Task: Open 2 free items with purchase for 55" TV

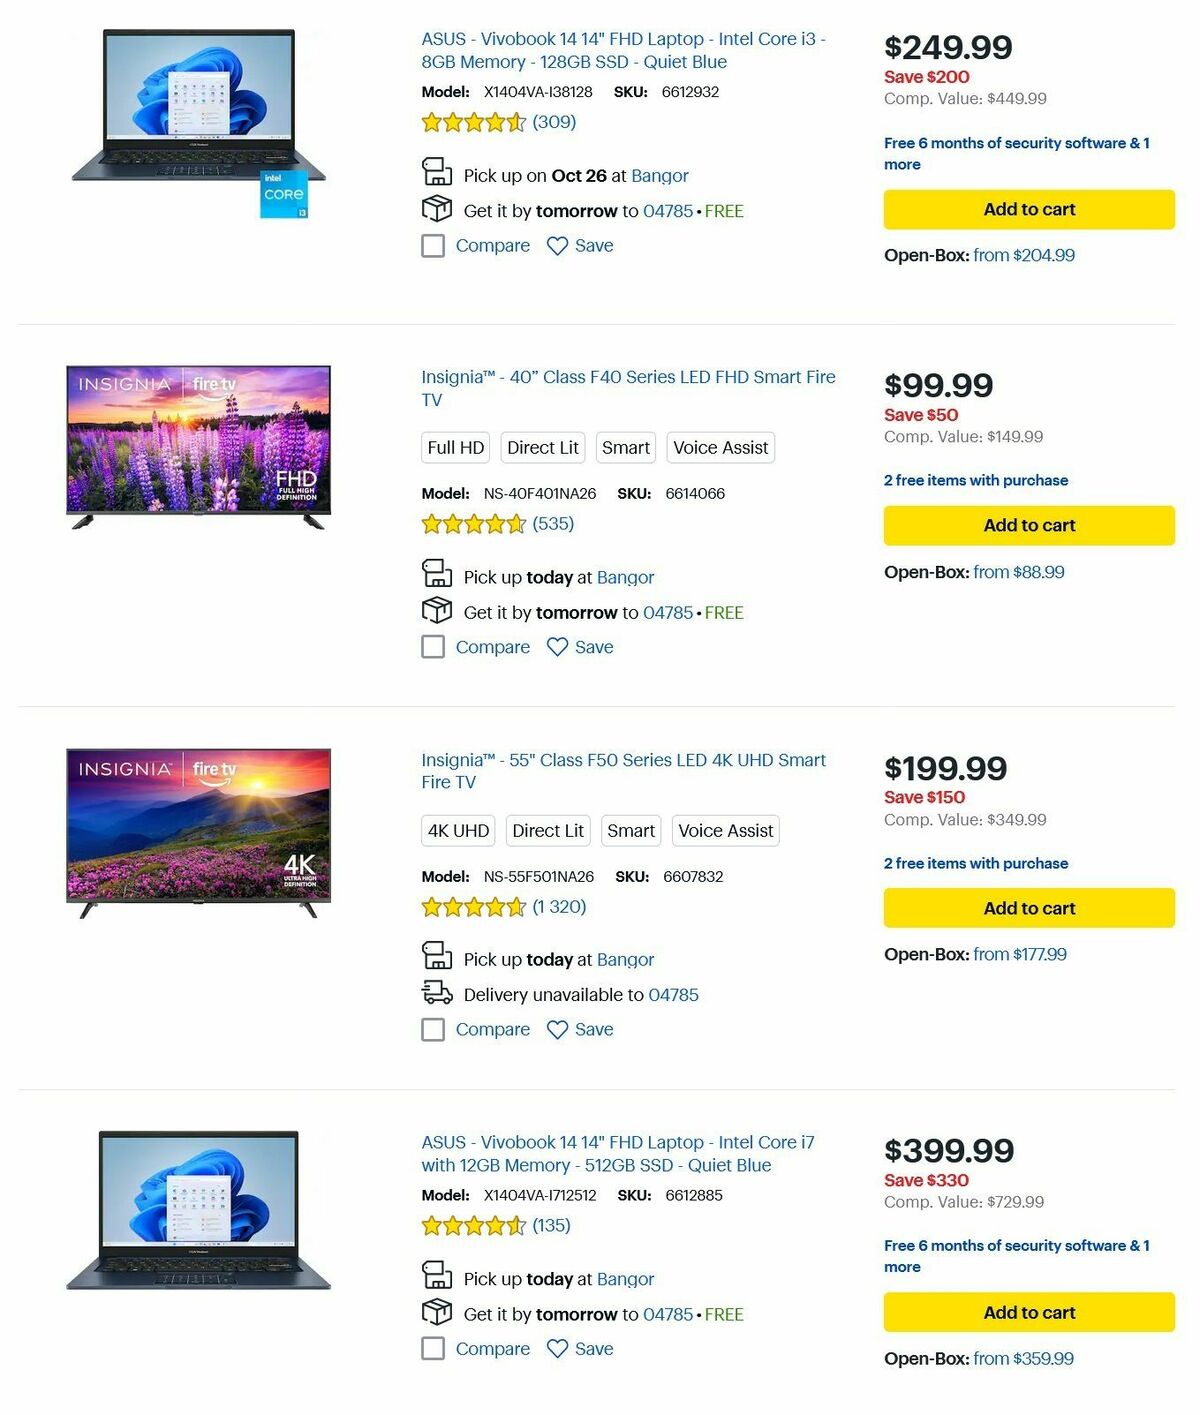Action: (975, 863)
